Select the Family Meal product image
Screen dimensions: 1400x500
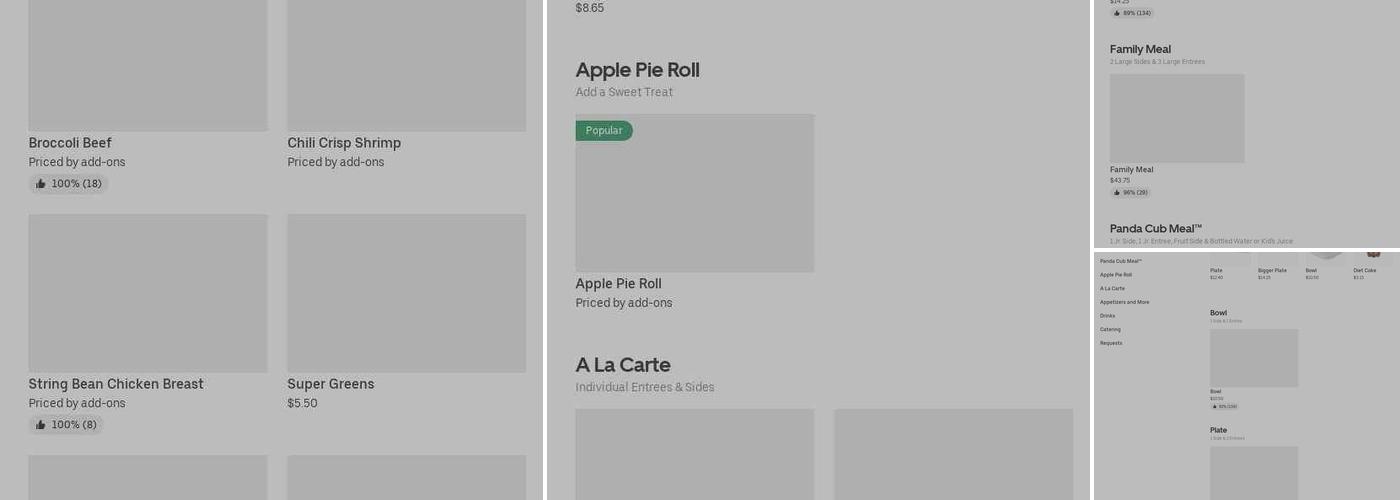click(x=1177, y=118)
